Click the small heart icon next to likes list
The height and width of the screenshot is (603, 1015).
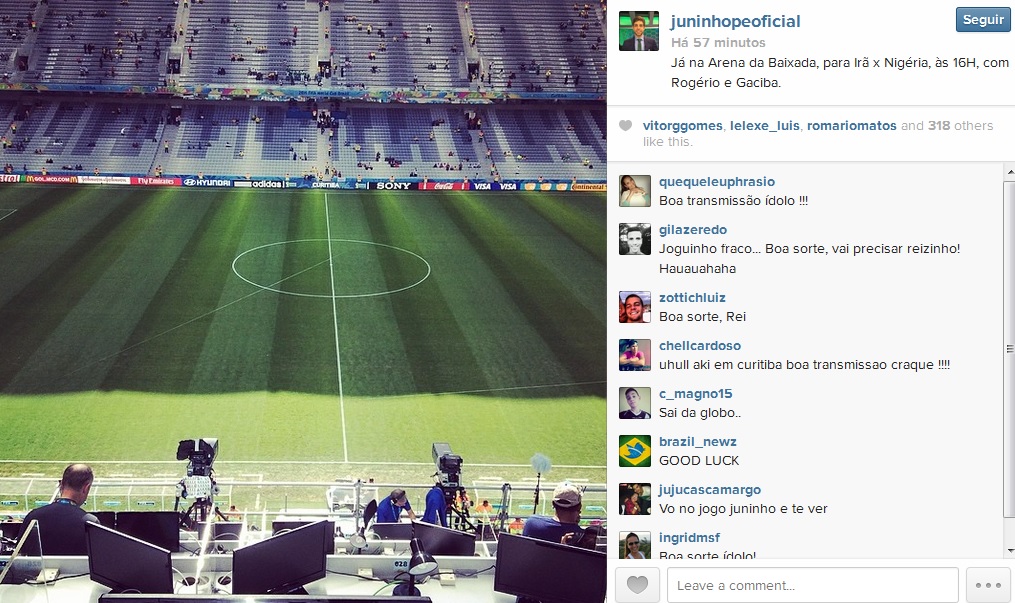click(625, 126)
